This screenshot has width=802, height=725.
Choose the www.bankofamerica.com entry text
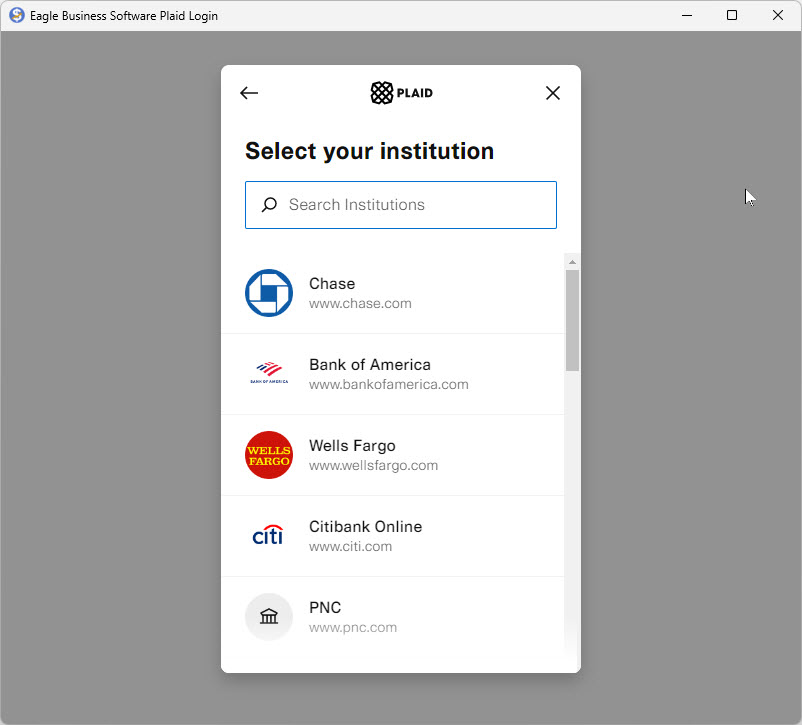388,384
